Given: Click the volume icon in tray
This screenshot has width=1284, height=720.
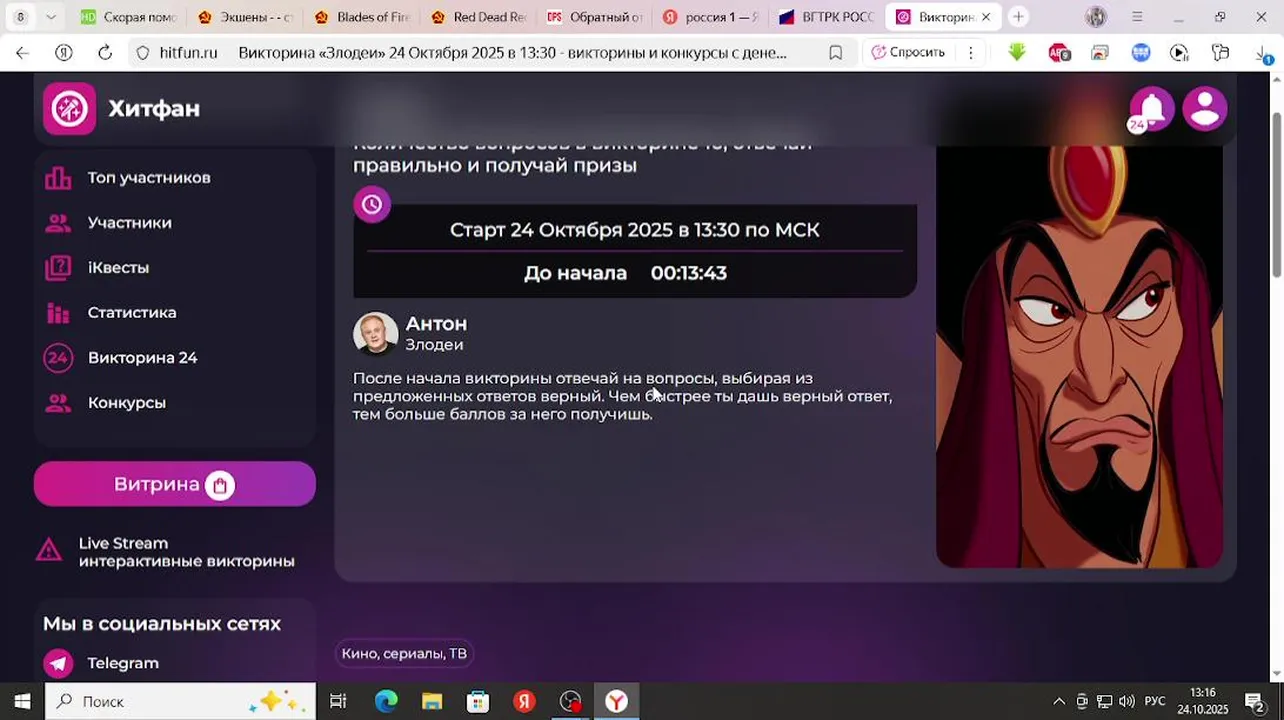Looking at the screenshot, I should (x=1127, y=701).
